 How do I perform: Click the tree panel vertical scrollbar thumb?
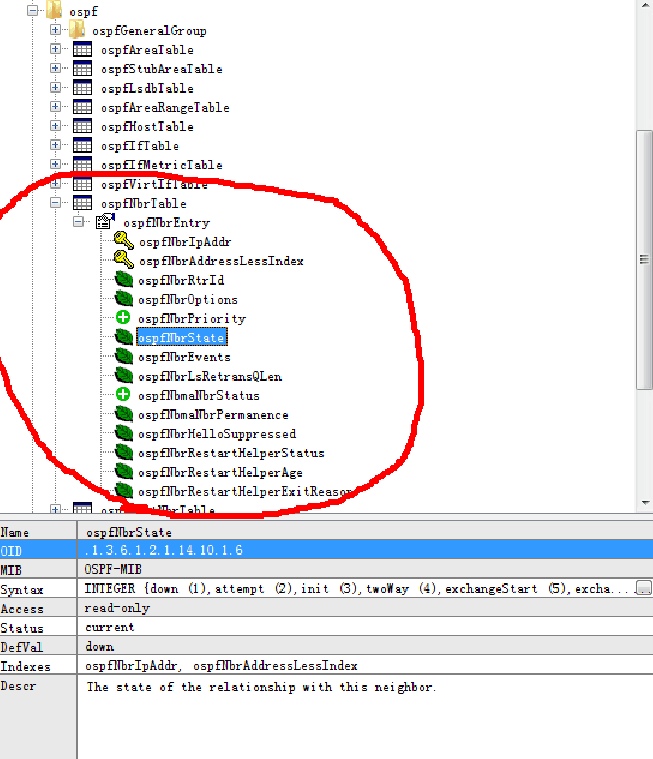click(645, 258)
